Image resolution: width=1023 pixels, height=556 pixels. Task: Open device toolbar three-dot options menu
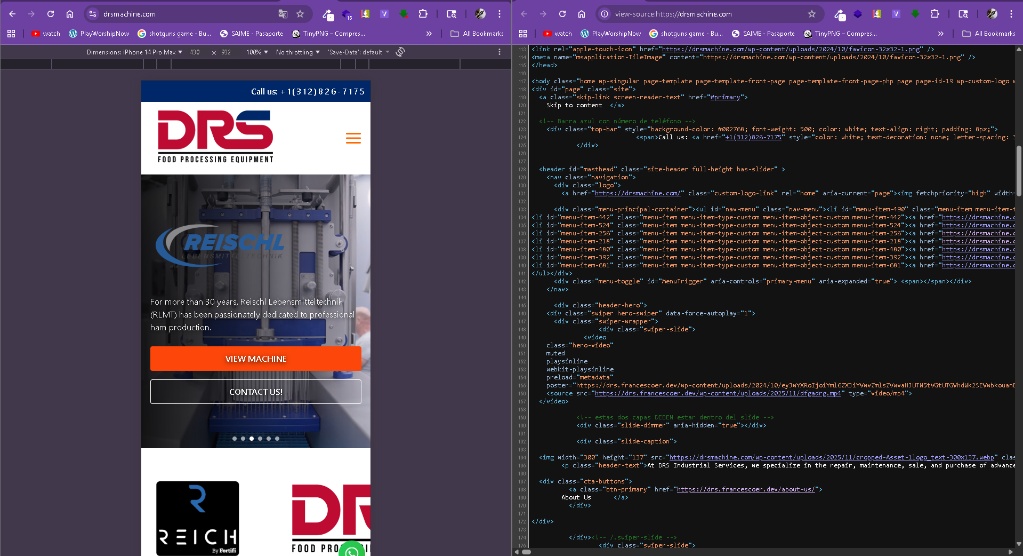pos(499,52)
